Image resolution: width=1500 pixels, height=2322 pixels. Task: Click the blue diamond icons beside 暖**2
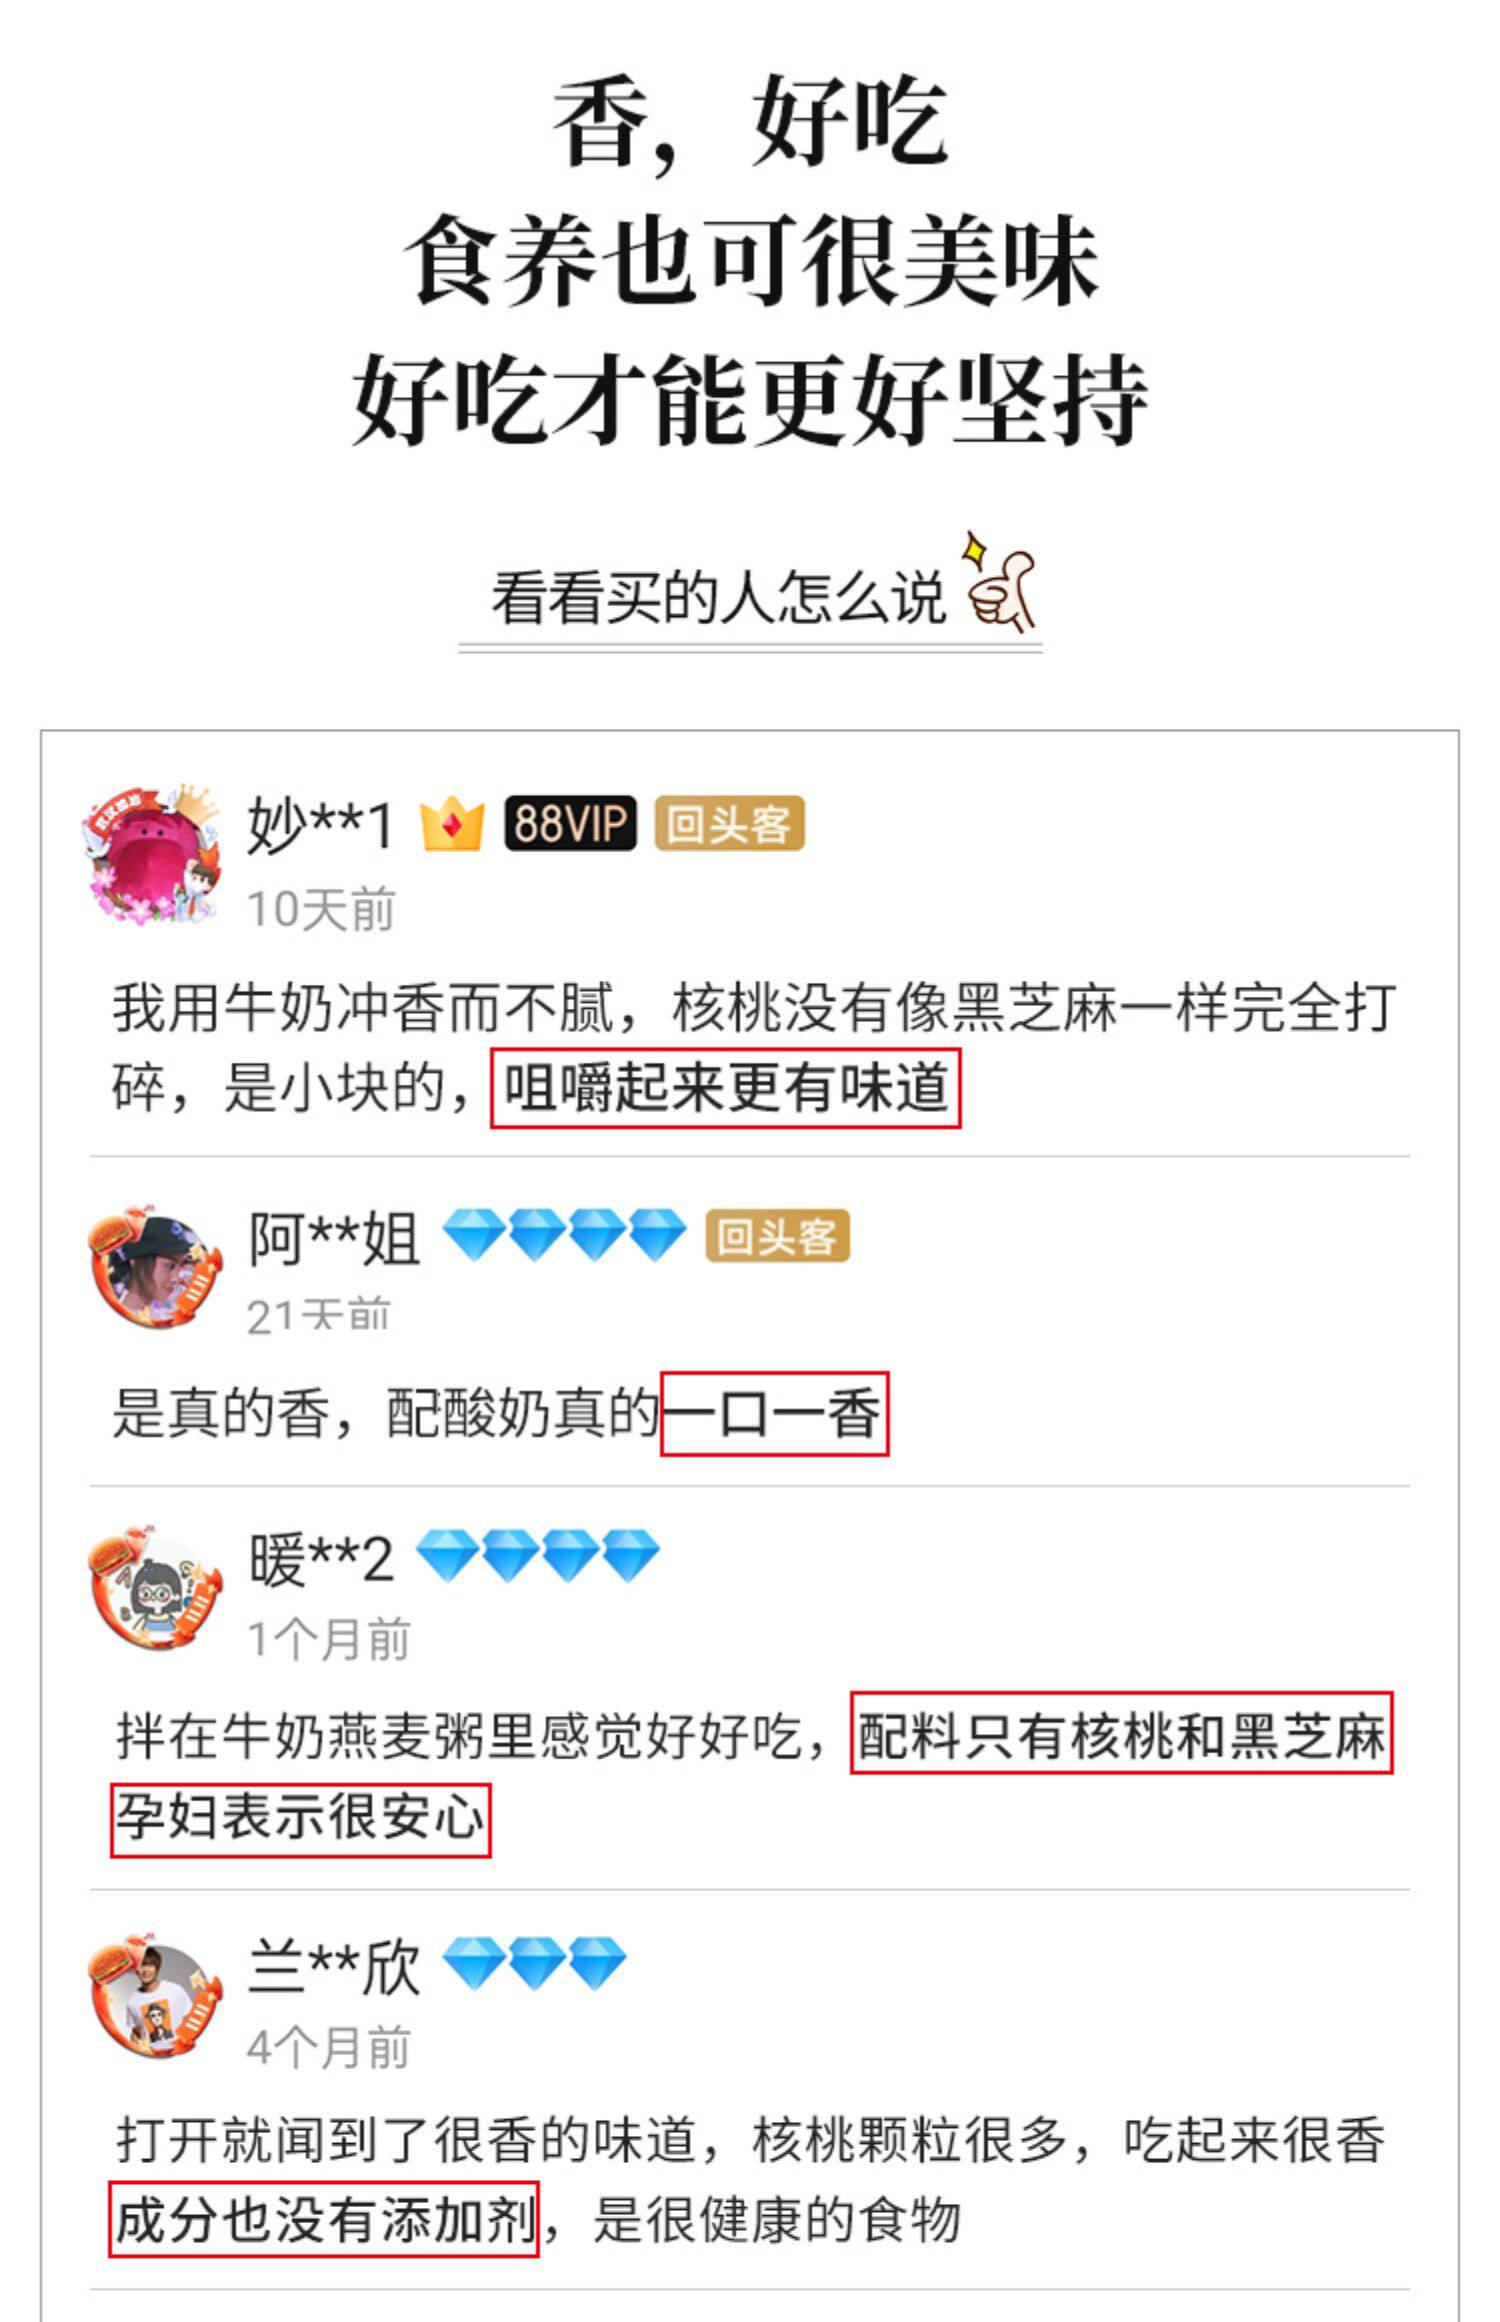click(x=537, y=1556)
